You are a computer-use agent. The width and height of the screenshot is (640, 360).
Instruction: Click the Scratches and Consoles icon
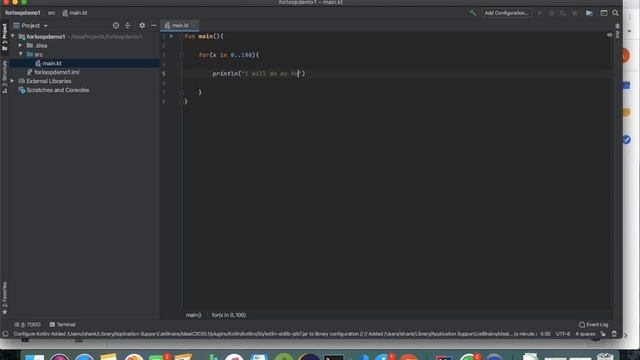[x=22, y=90]
